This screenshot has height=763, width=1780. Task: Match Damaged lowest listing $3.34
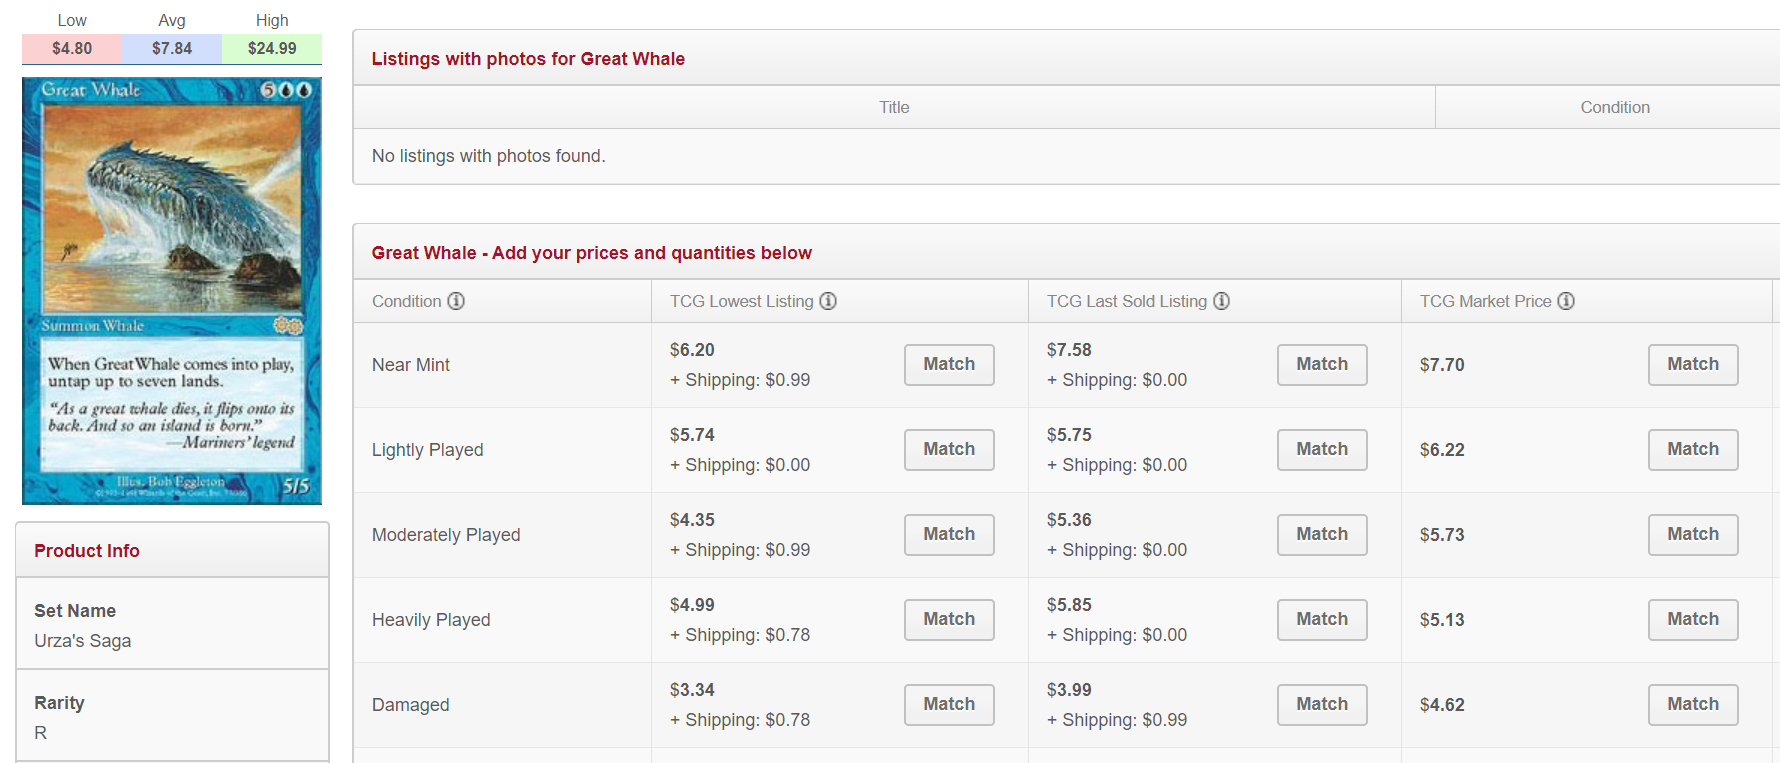coord(949,705)
